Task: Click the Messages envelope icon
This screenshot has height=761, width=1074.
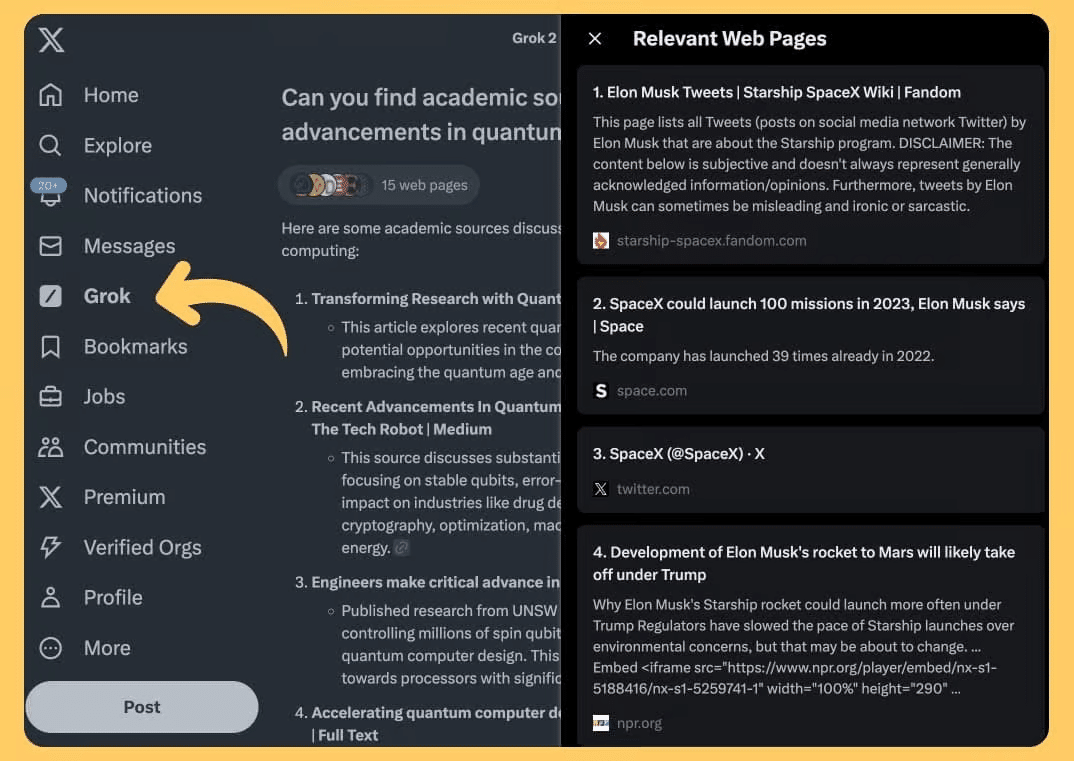Action: (51, 246)
